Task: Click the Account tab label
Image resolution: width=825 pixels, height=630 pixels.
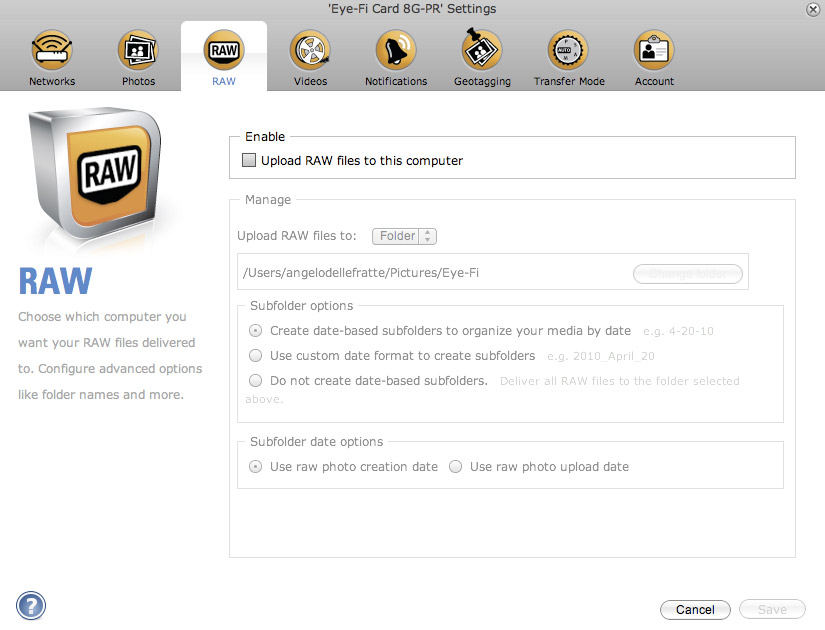Action: [x=654, y=81]
